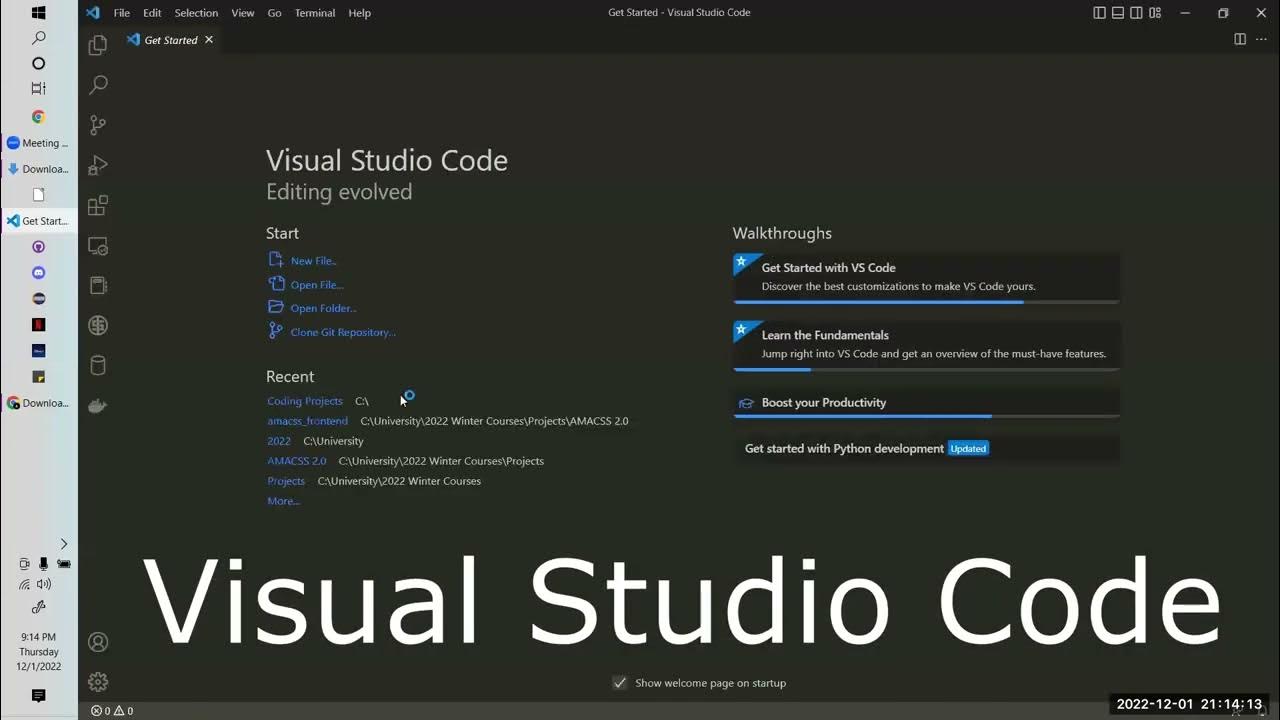Open the View menu
This screenshot has width=1280, height=720.
click(243, 13)
